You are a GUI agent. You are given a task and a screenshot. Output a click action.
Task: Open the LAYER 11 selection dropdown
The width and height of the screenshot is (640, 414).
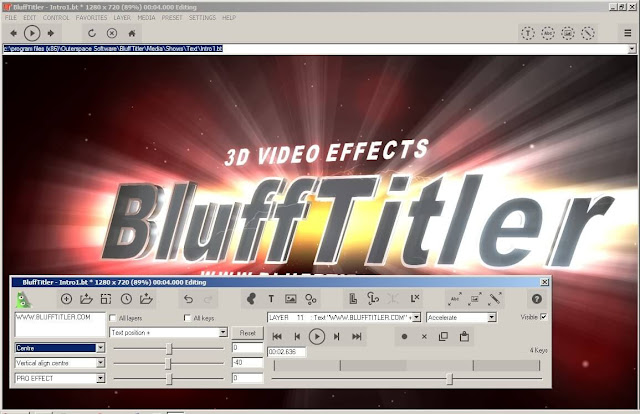click(x=344, y=317)
